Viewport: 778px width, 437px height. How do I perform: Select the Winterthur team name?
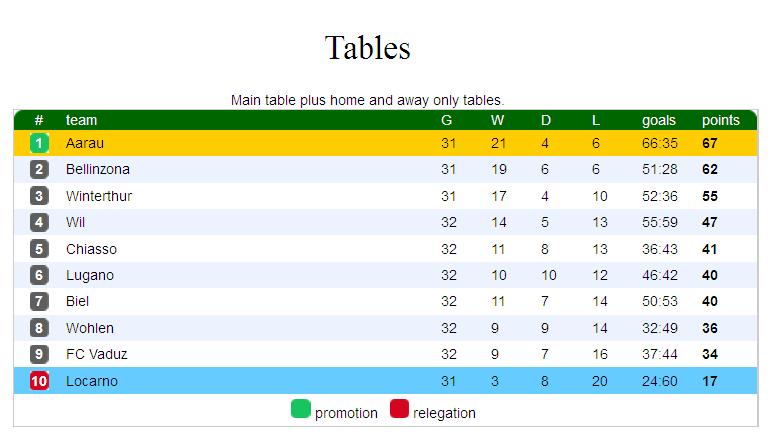click(99, 196)
